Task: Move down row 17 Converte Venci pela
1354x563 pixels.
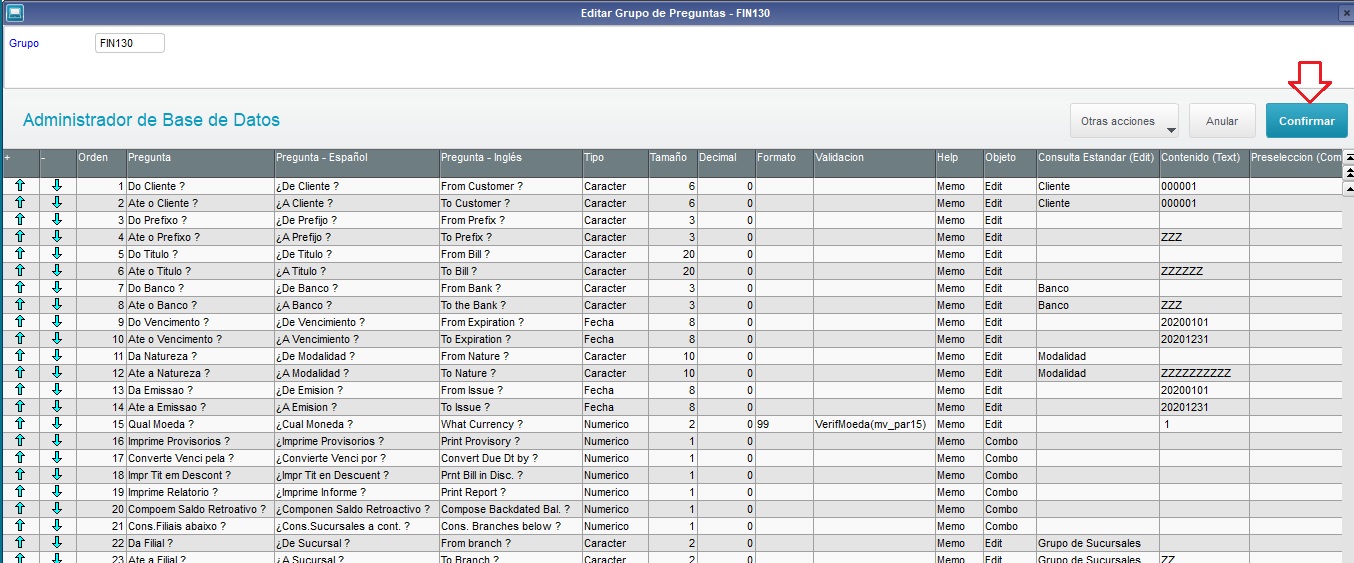Action: 56,458
